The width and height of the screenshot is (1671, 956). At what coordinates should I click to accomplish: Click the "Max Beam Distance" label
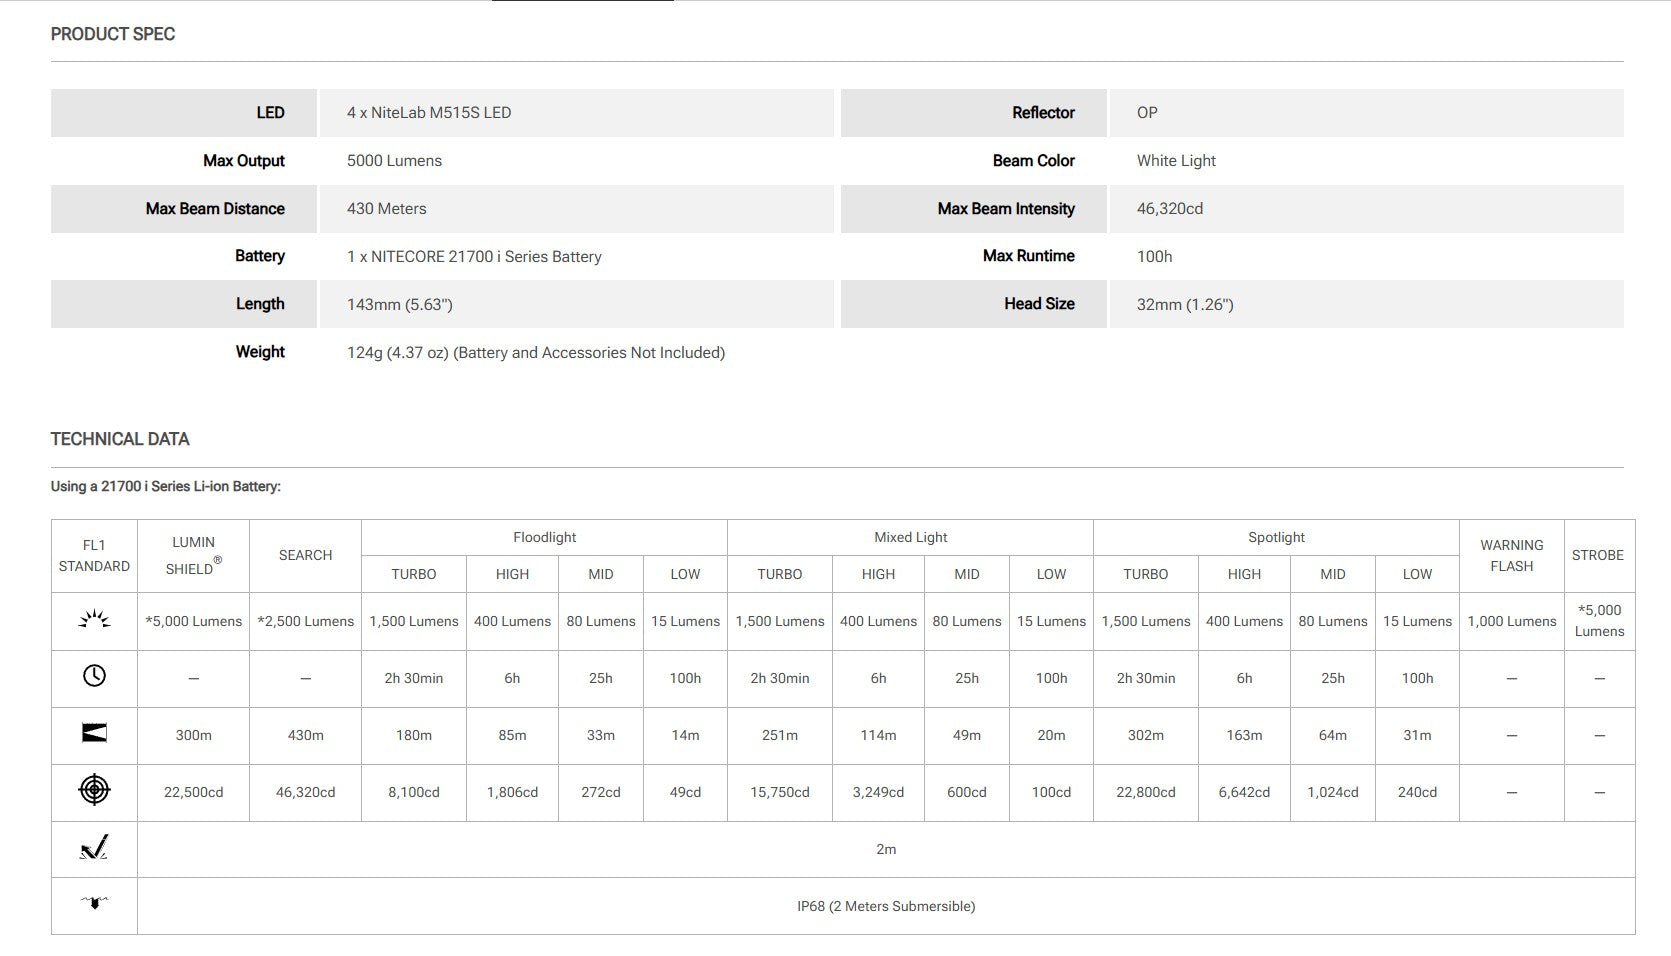[x=215, y=209]
